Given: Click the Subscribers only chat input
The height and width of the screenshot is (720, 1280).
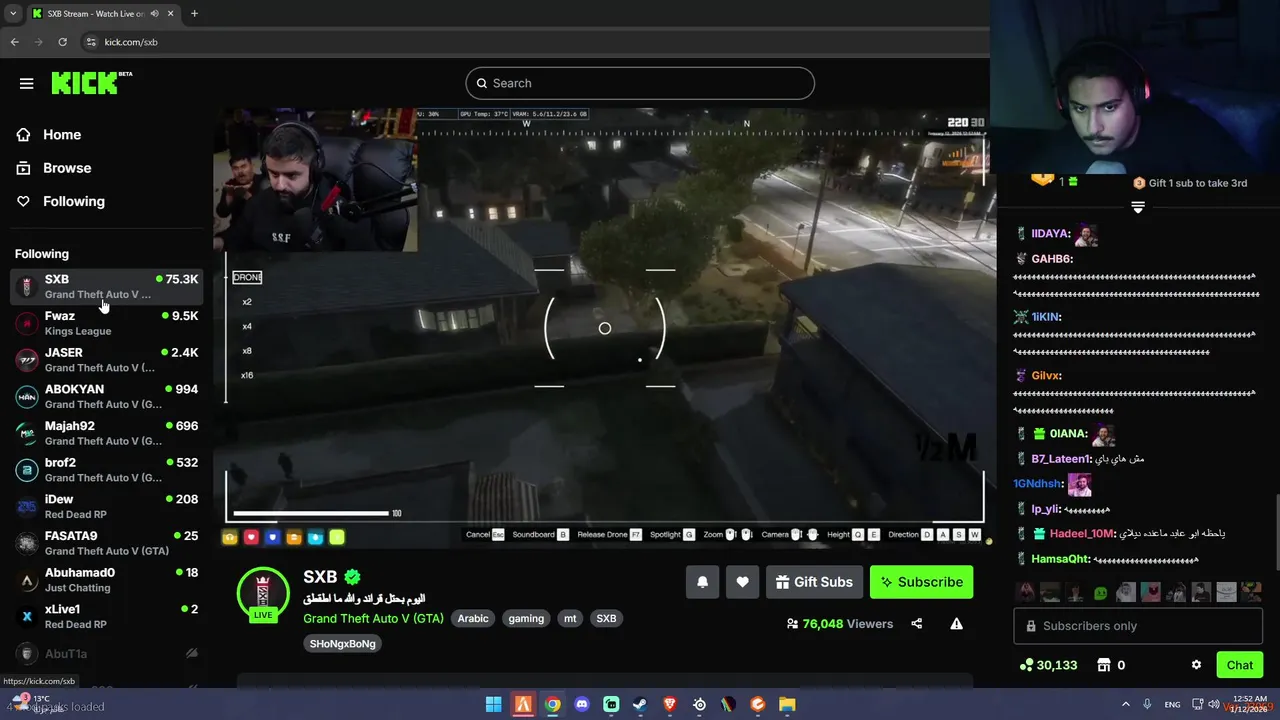Looking at the screenshot, I should [x=1138, y=626].
